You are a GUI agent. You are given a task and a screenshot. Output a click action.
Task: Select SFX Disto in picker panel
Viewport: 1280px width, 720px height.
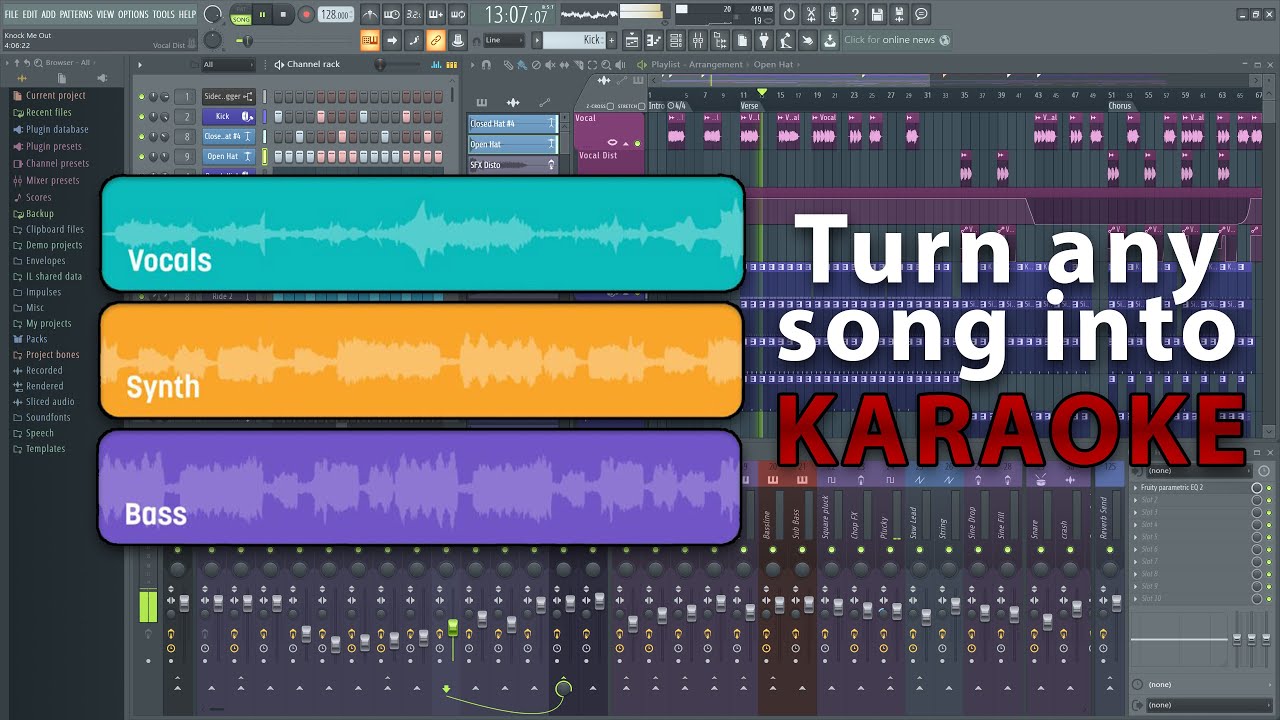[x=513, y=165]
